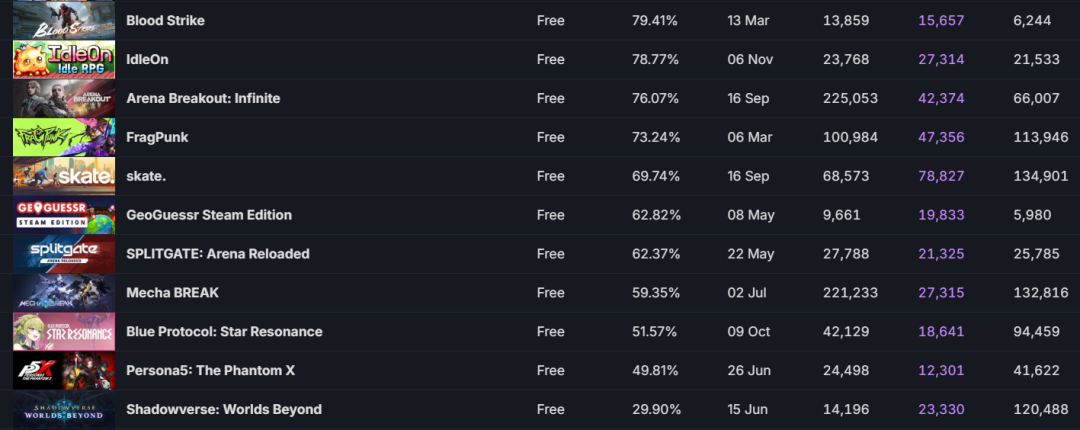Select Blood Strike's 79.41% rating cell
The image size is (1080, 430).
(x=655, y=20)
